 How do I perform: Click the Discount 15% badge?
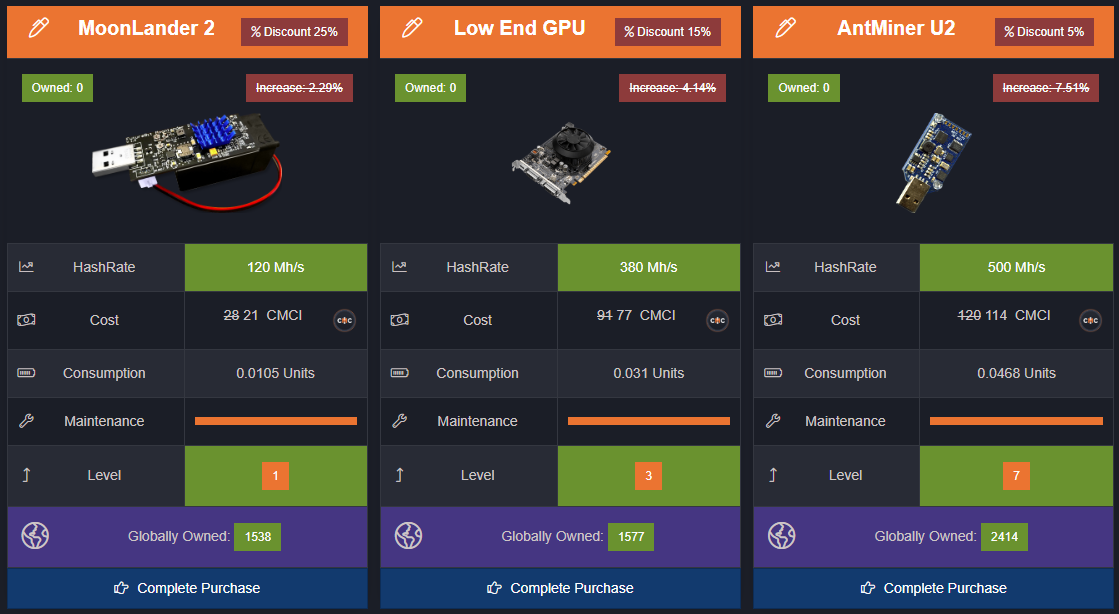coord(667,32)
